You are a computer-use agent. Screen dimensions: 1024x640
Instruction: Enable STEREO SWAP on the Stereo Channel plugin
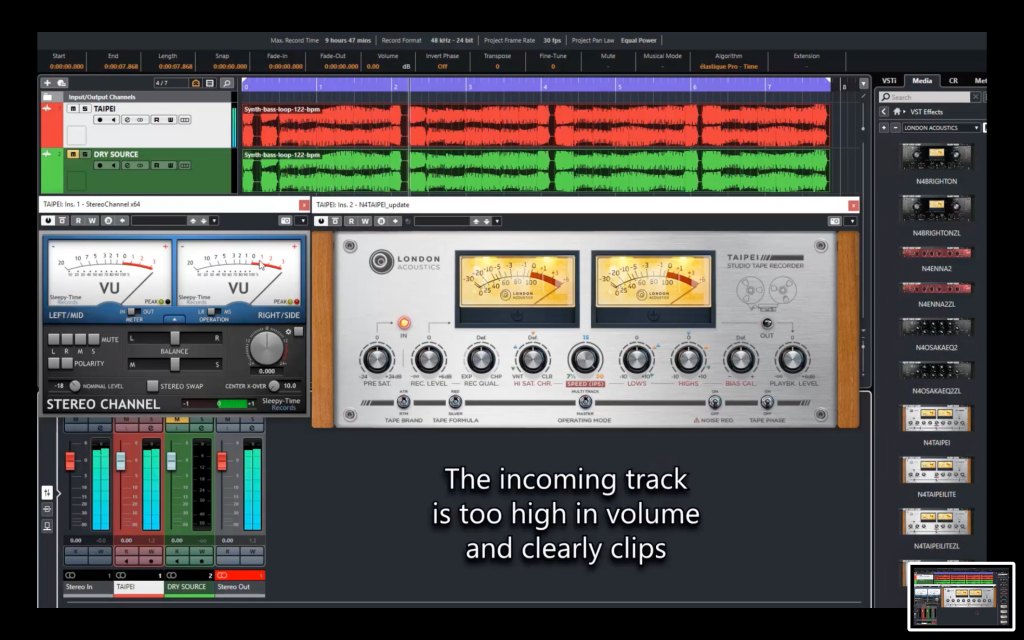pyautogui.click(x=153, y=386)
